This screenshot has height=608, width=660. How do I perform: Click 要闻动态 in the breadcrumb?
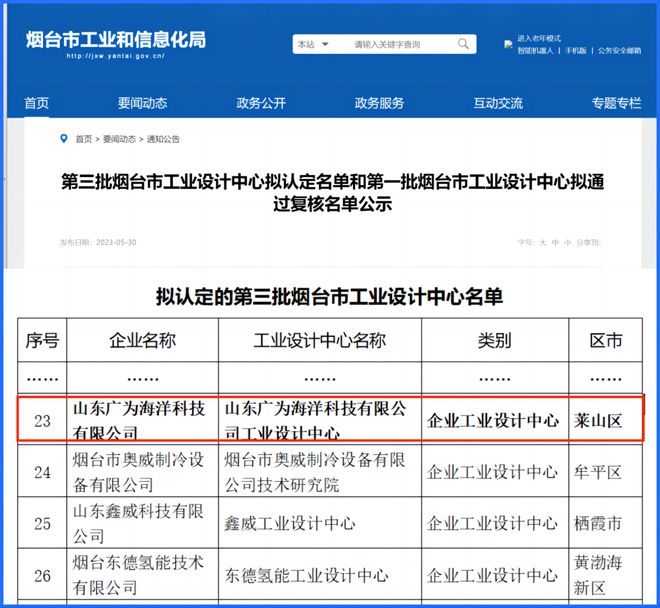119,139
